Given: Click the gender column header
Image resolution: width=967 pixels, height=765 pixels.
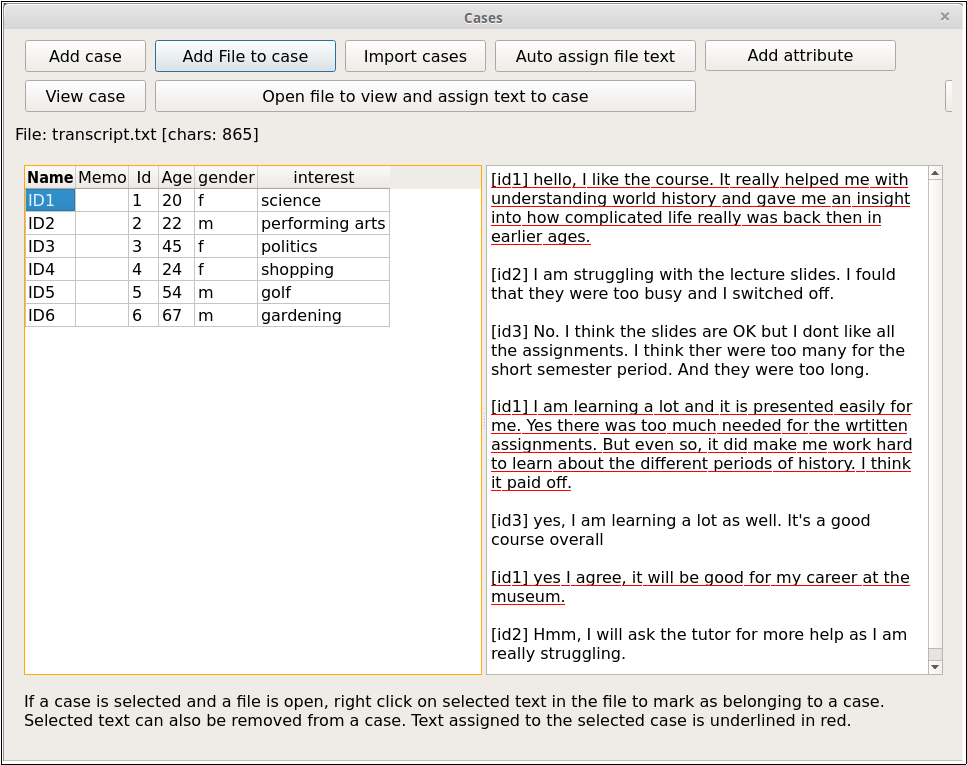Looking at the screenshot, I should pyautogui.click(x=226, y=178).
